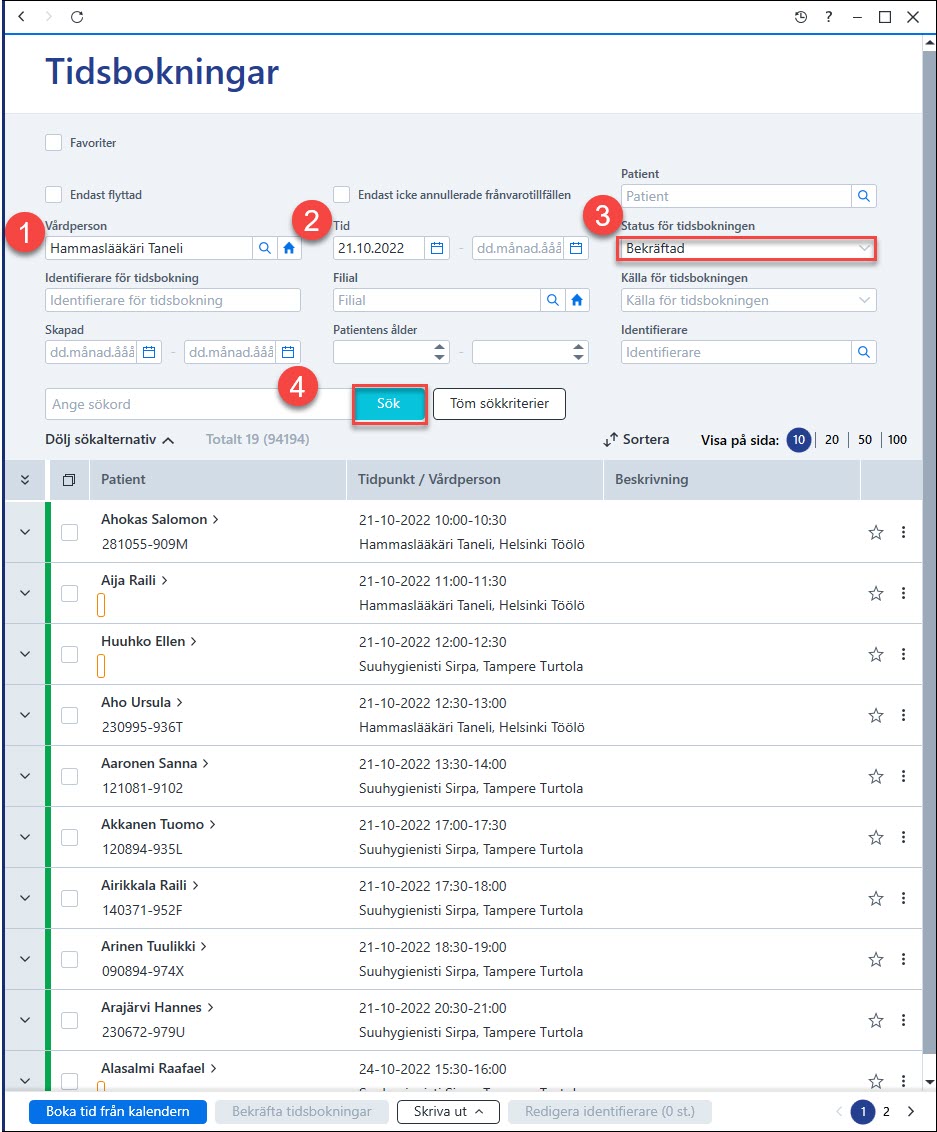Collapse search options via Dölj sökalternativ
The width and height of the screenshot is (937, 1132).
click(109, 440)
